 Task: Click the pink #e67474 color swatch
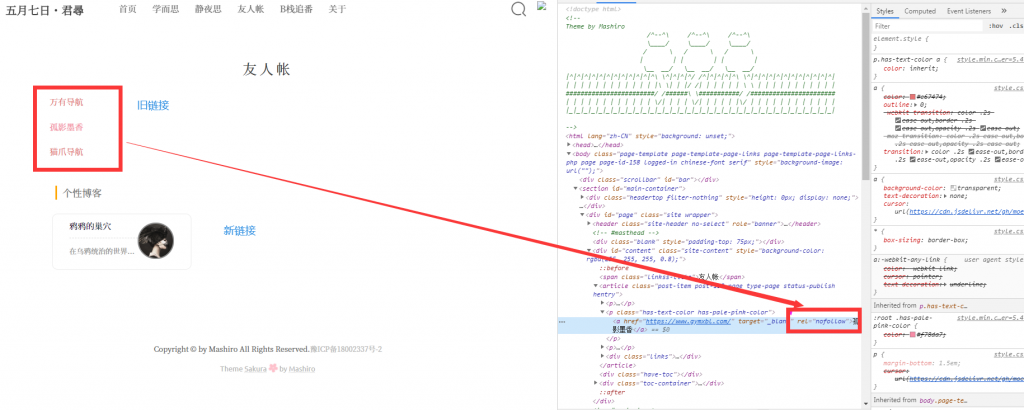point(913,96)
